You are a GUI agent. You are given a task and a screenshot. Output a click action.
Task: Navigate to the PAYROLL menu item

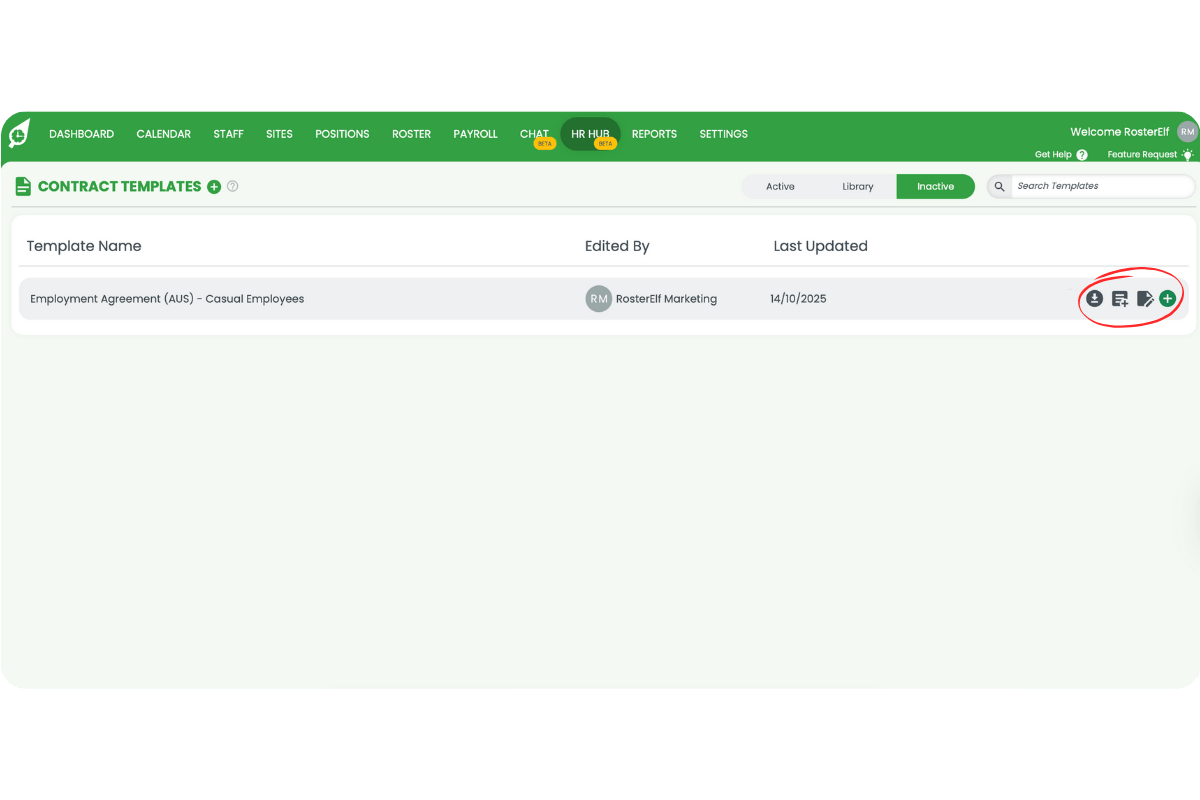click(475, 133)
